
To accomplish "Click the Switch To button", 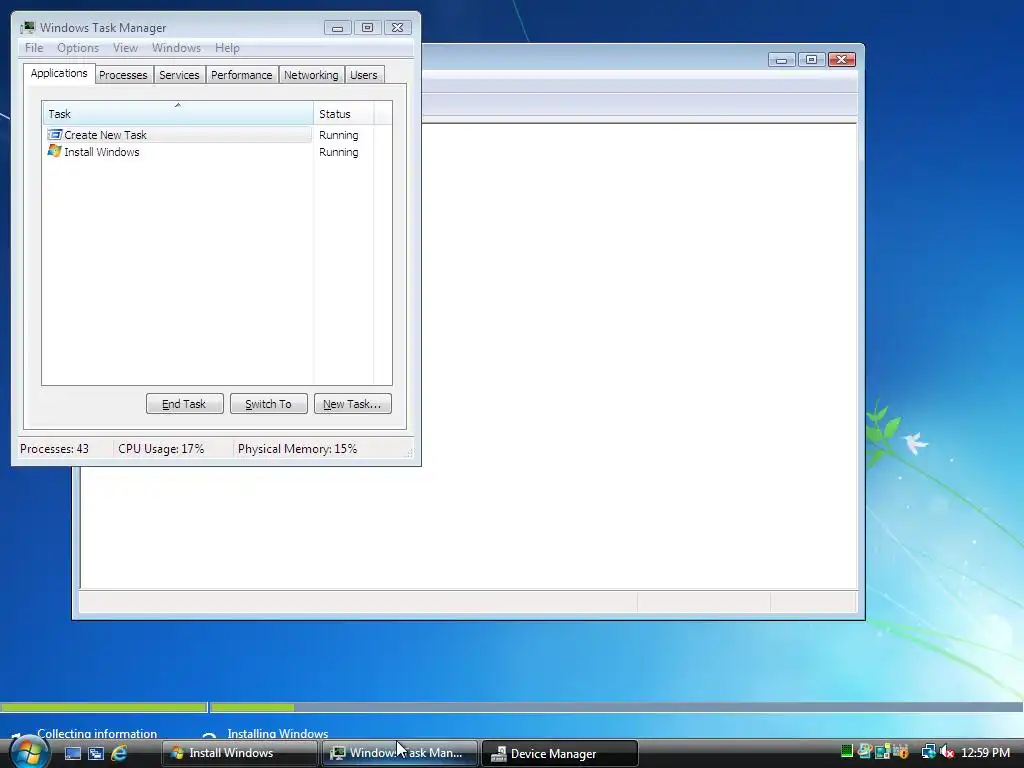I will [x=268, y=404].
